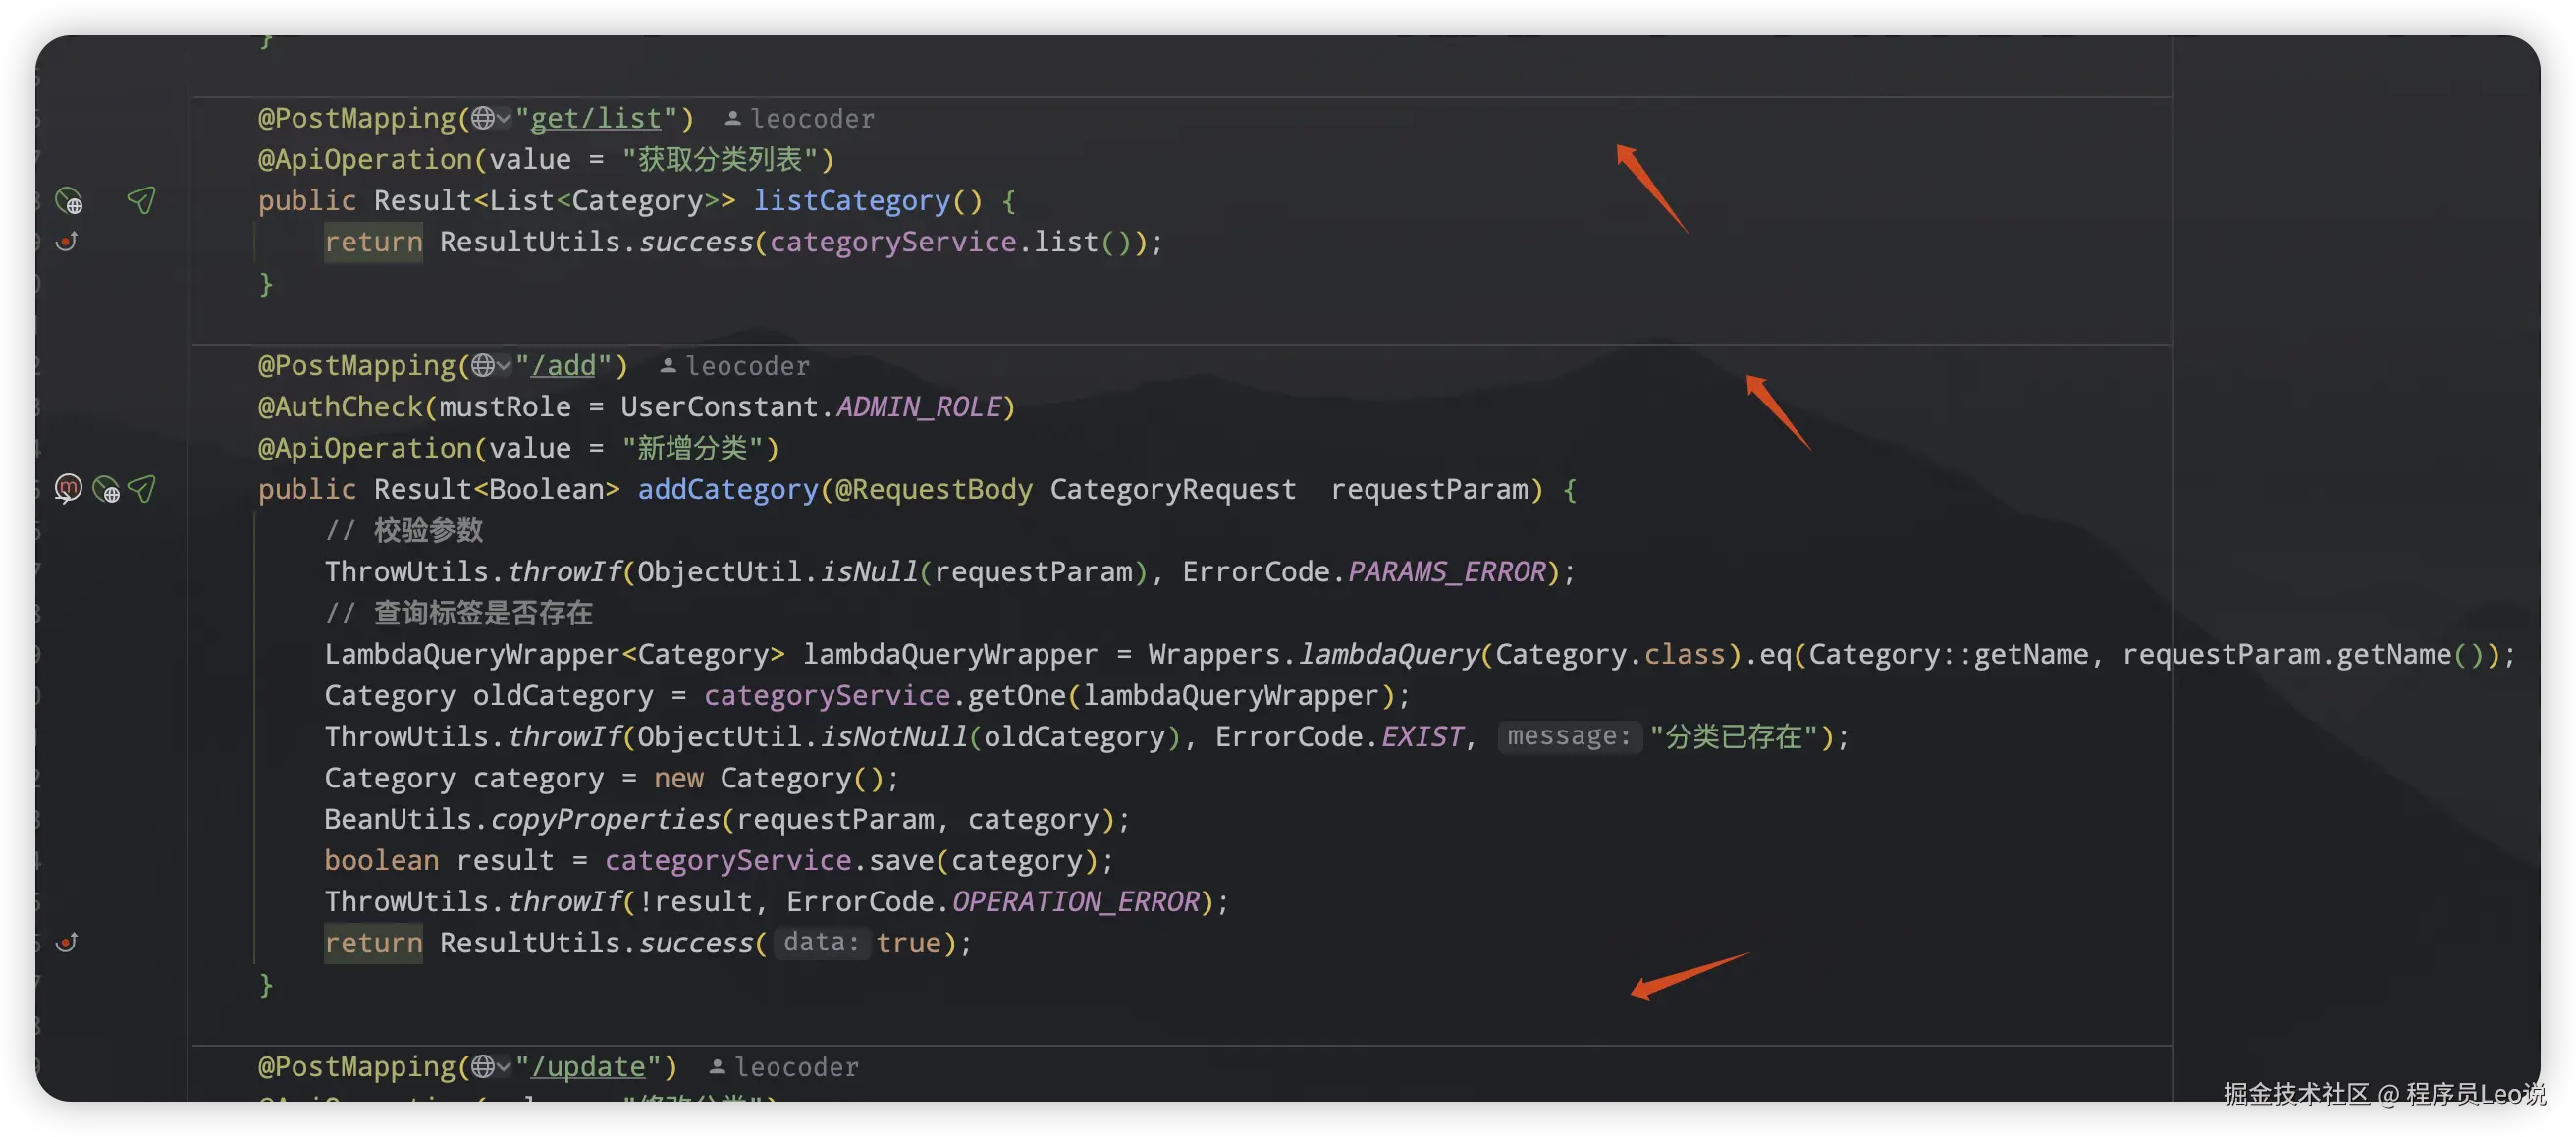Click the listCategory method name
The width and height of the screenshot is (2576, 1137).
(x=851, y=200)
